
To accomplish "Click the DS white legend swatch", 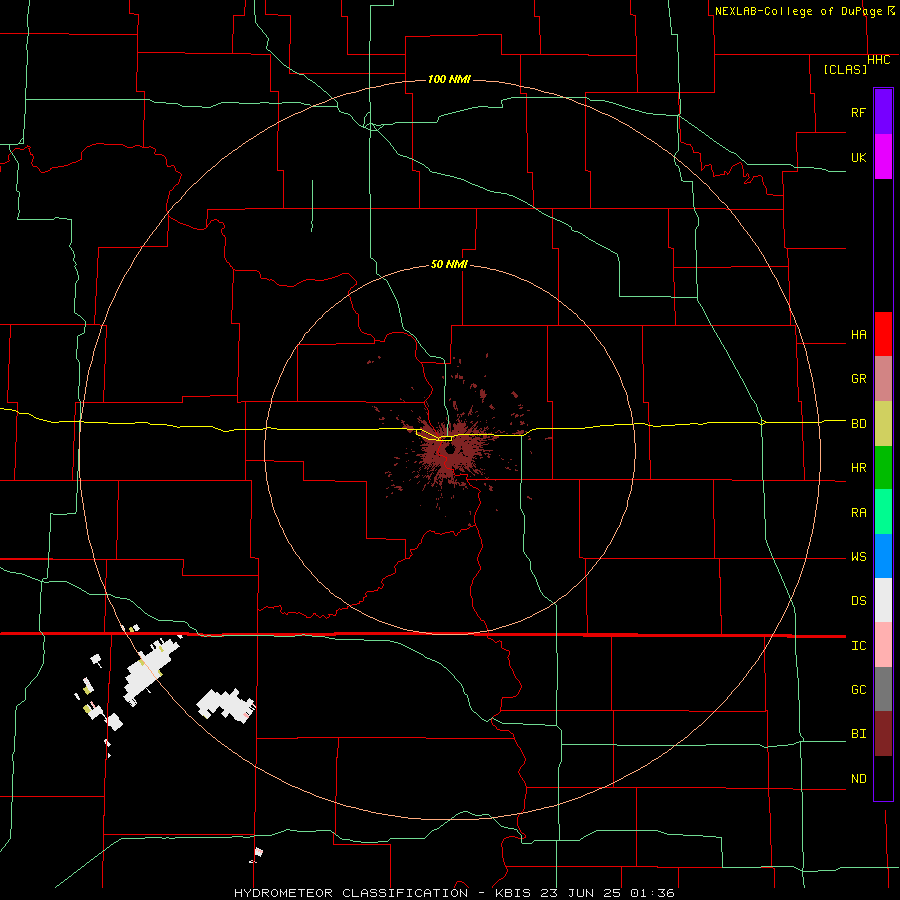I will pos(883,600).
